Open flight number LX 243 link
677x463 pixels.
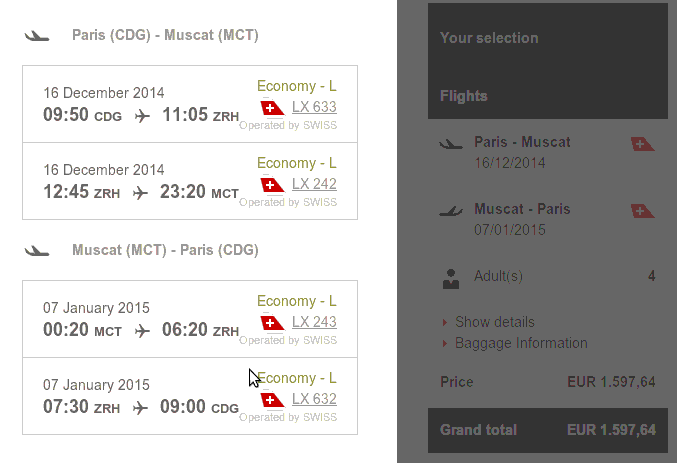coord(314,322)
